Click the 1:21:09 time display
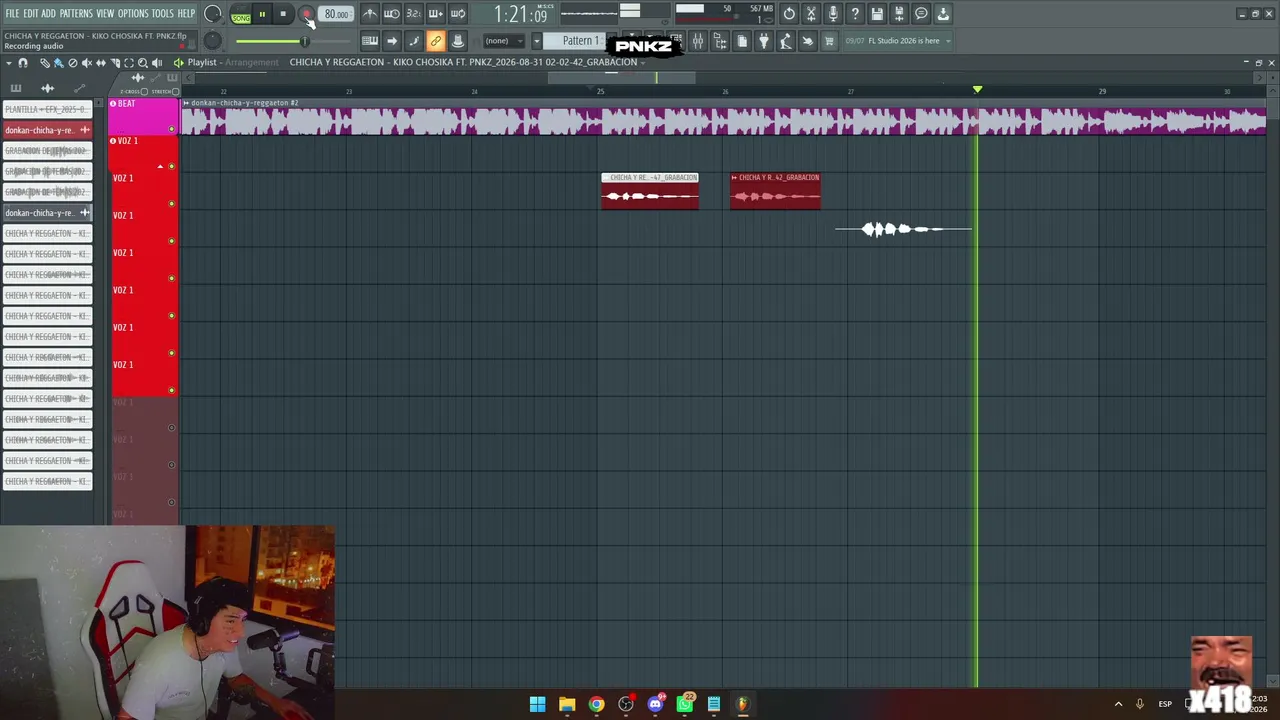 tap(520, 15)
